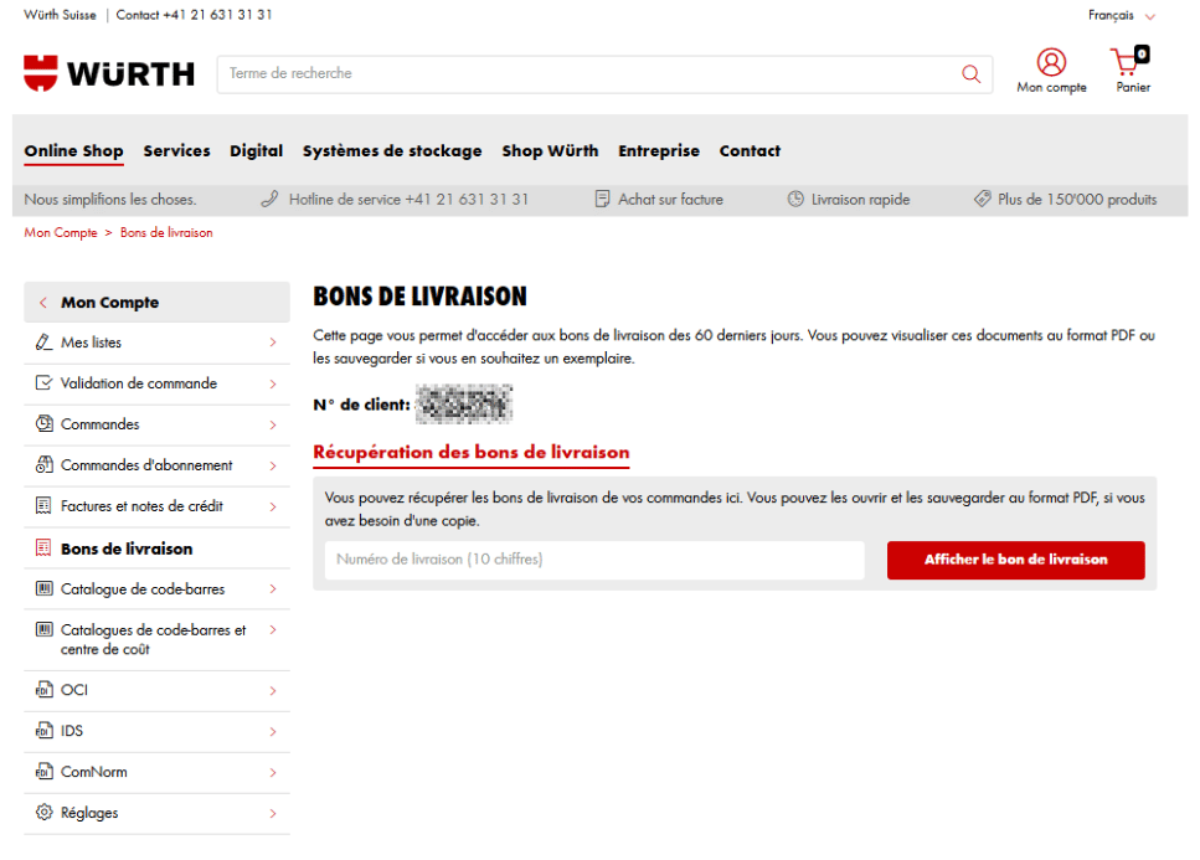Click the Würth logo

(x=109, y=74)
